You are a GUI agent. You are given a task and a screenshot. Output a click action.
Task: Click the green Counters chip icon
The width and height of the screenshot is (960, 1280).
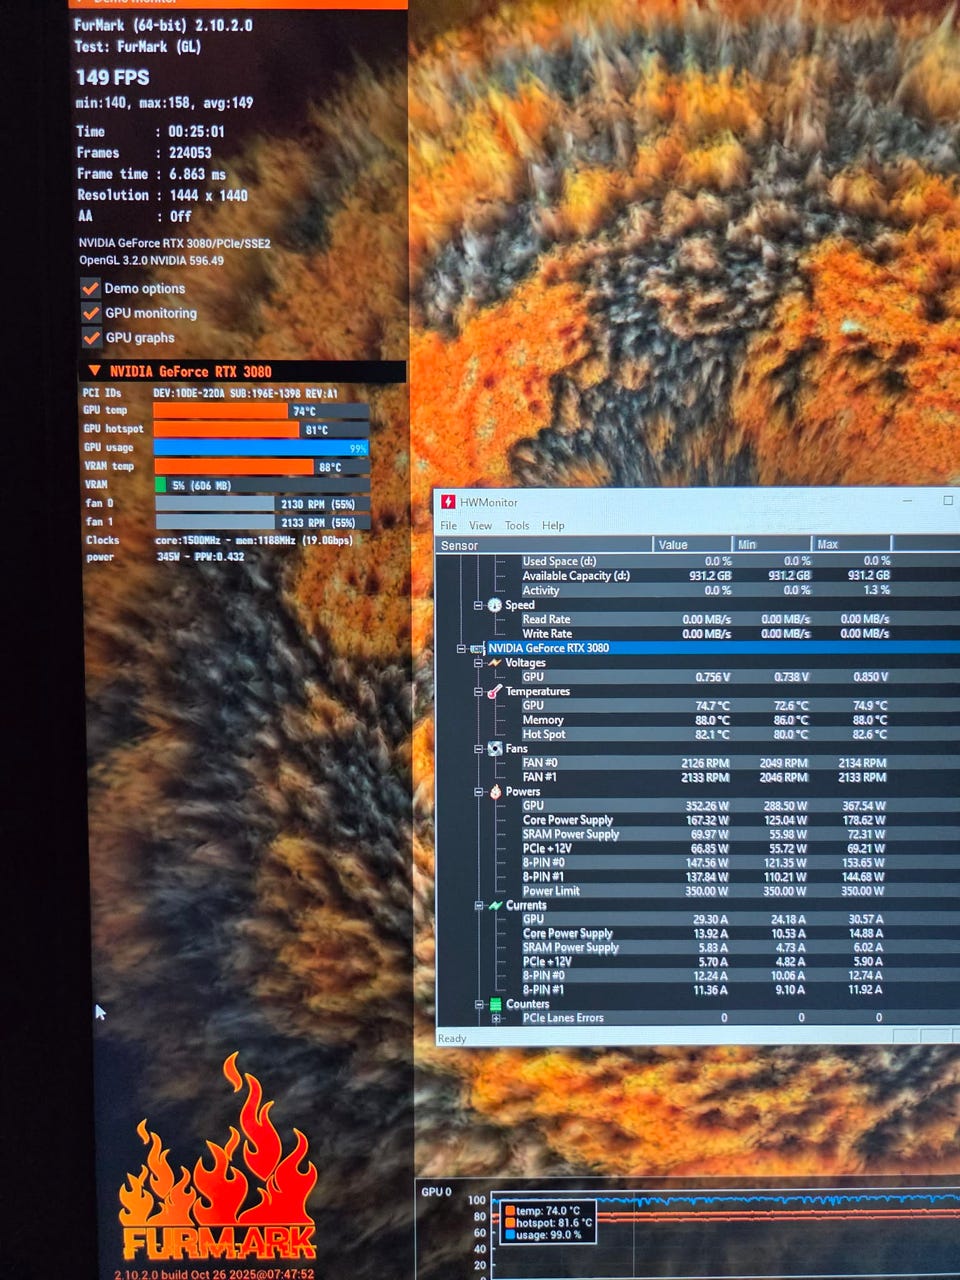(x=495, y=1004)
